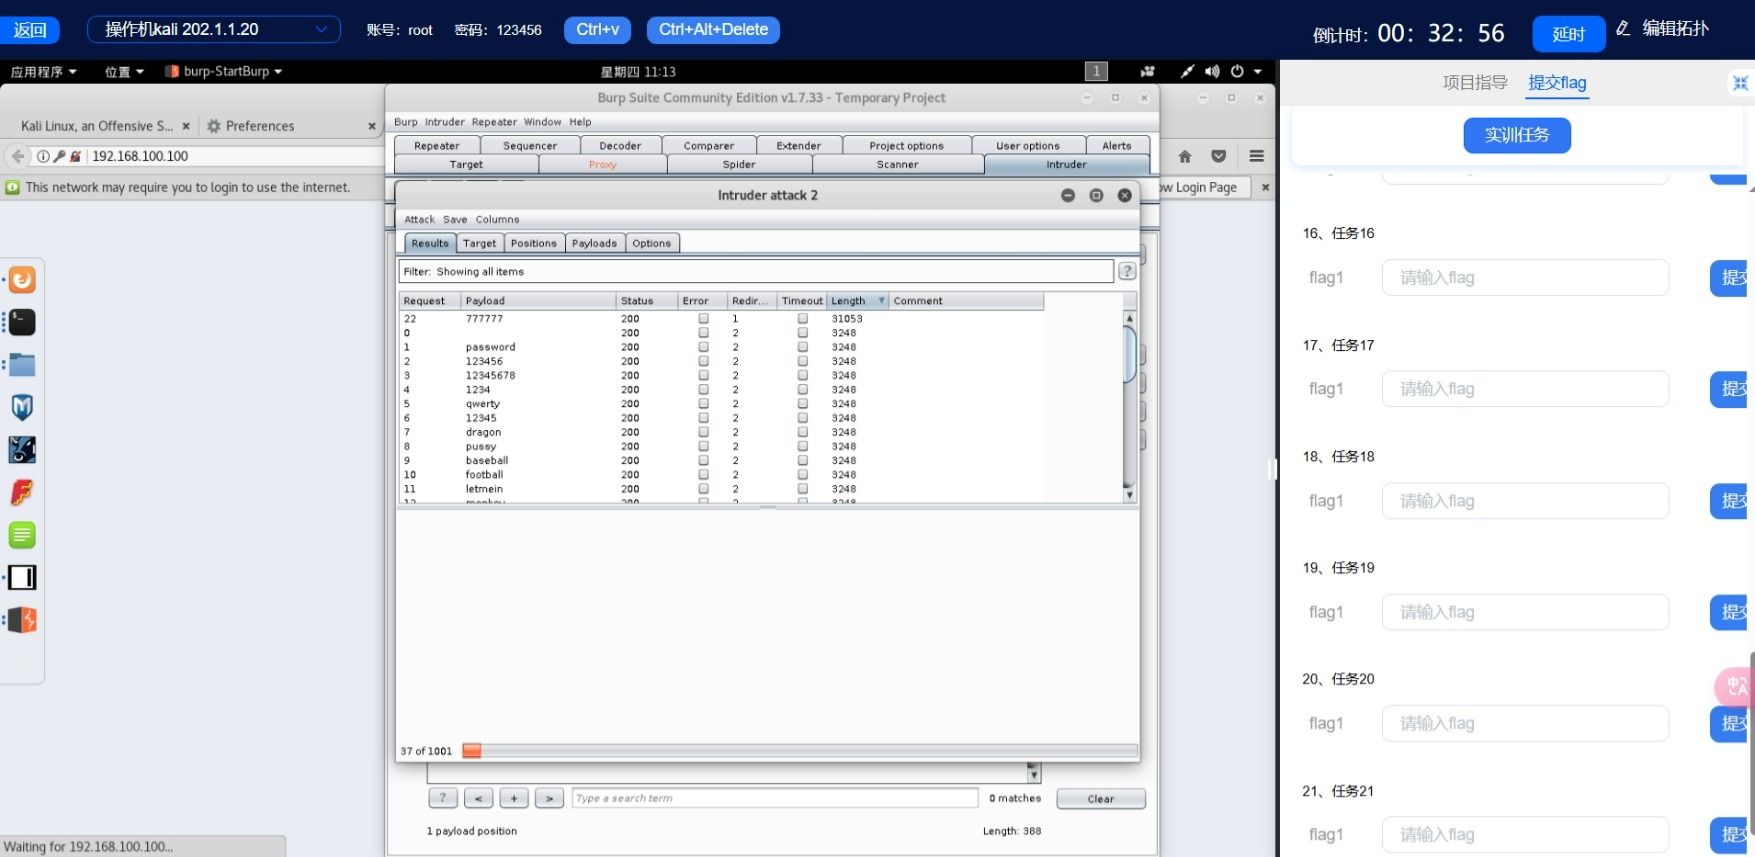Click the video recorder icon in top panel
Image resolution: width=1755 pixels, height=857 pixels.
(x=1148, y=71)
